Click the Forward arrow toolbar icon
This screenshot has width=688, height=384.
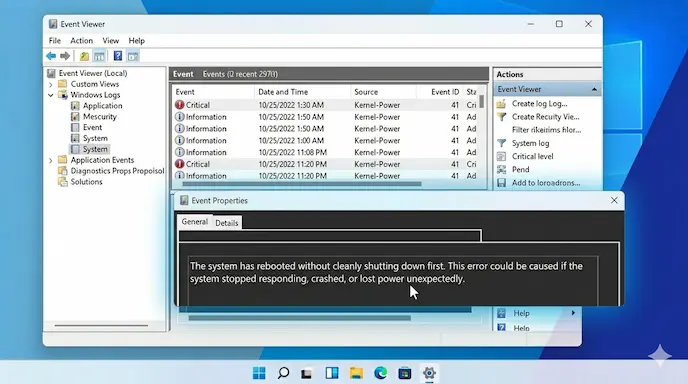pyautogui.click(x=65, y=56)
